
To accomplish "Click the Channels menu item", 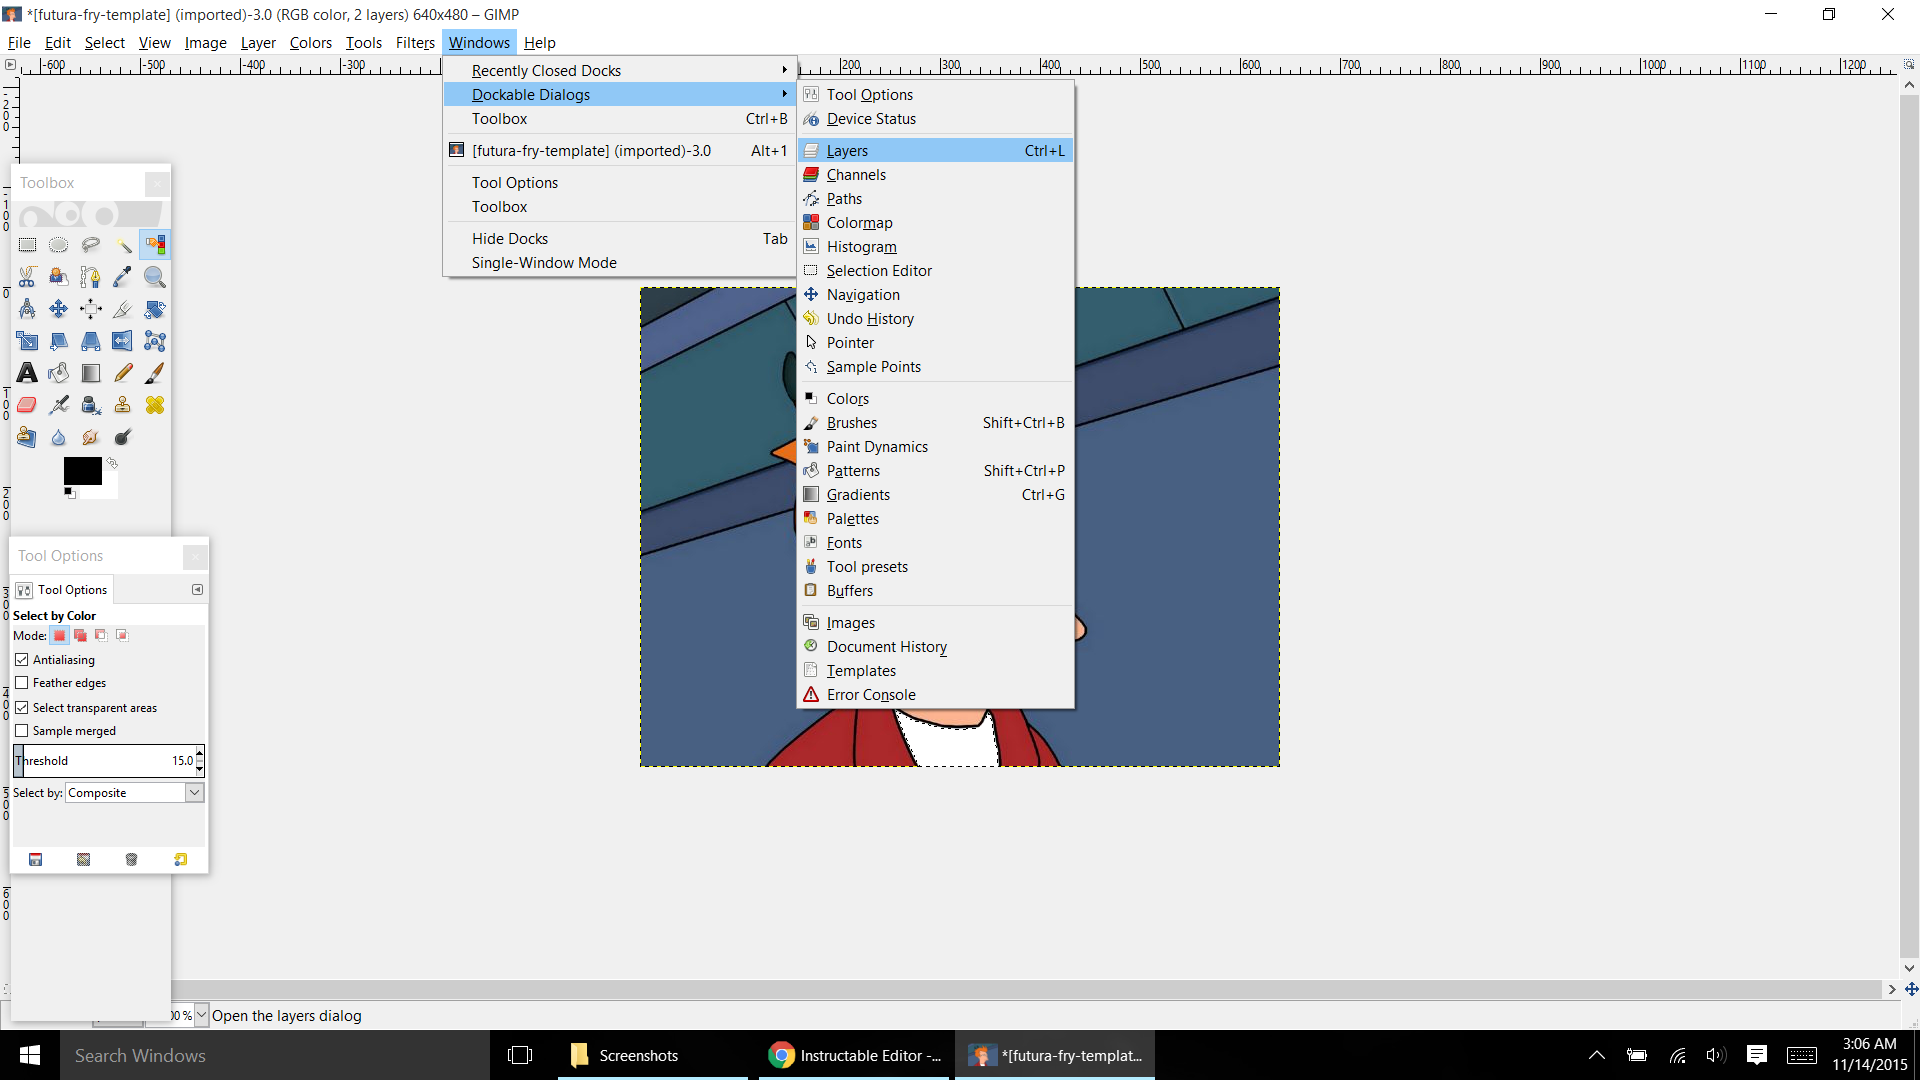I will pos(856,174).
